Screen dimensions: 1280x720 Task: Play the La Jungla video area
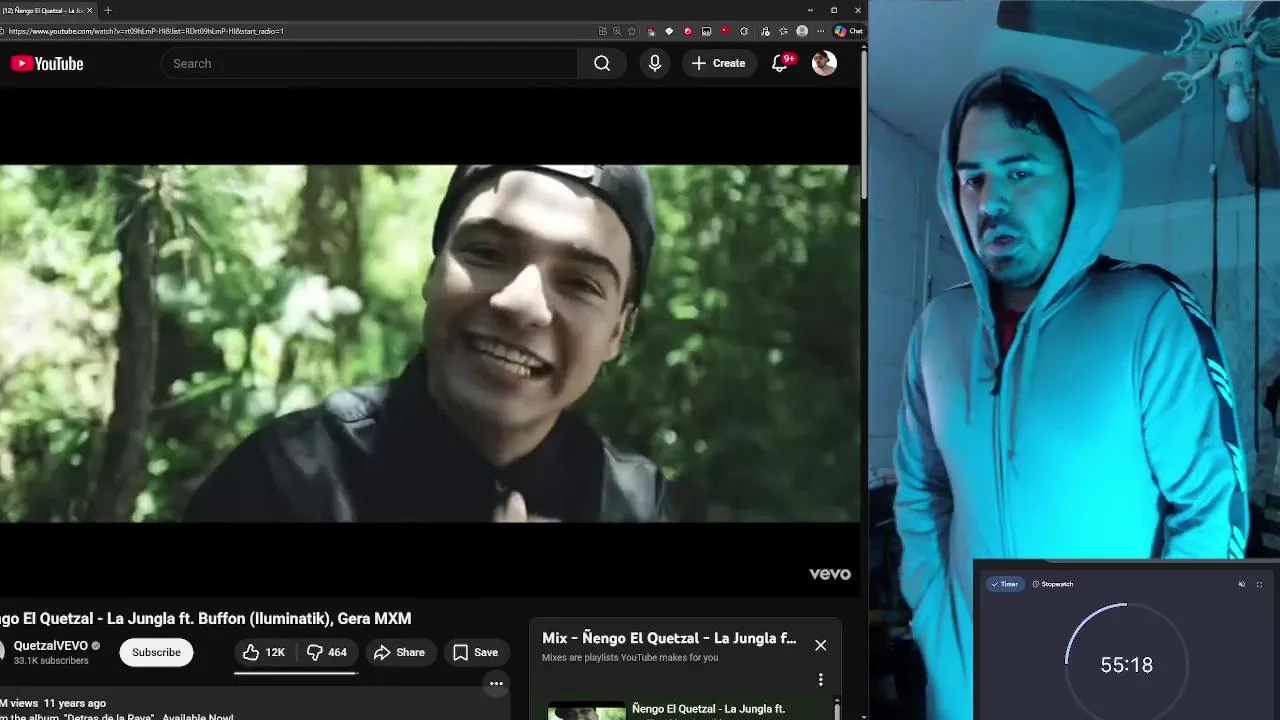pyautogui.click(x=430, y=343)
